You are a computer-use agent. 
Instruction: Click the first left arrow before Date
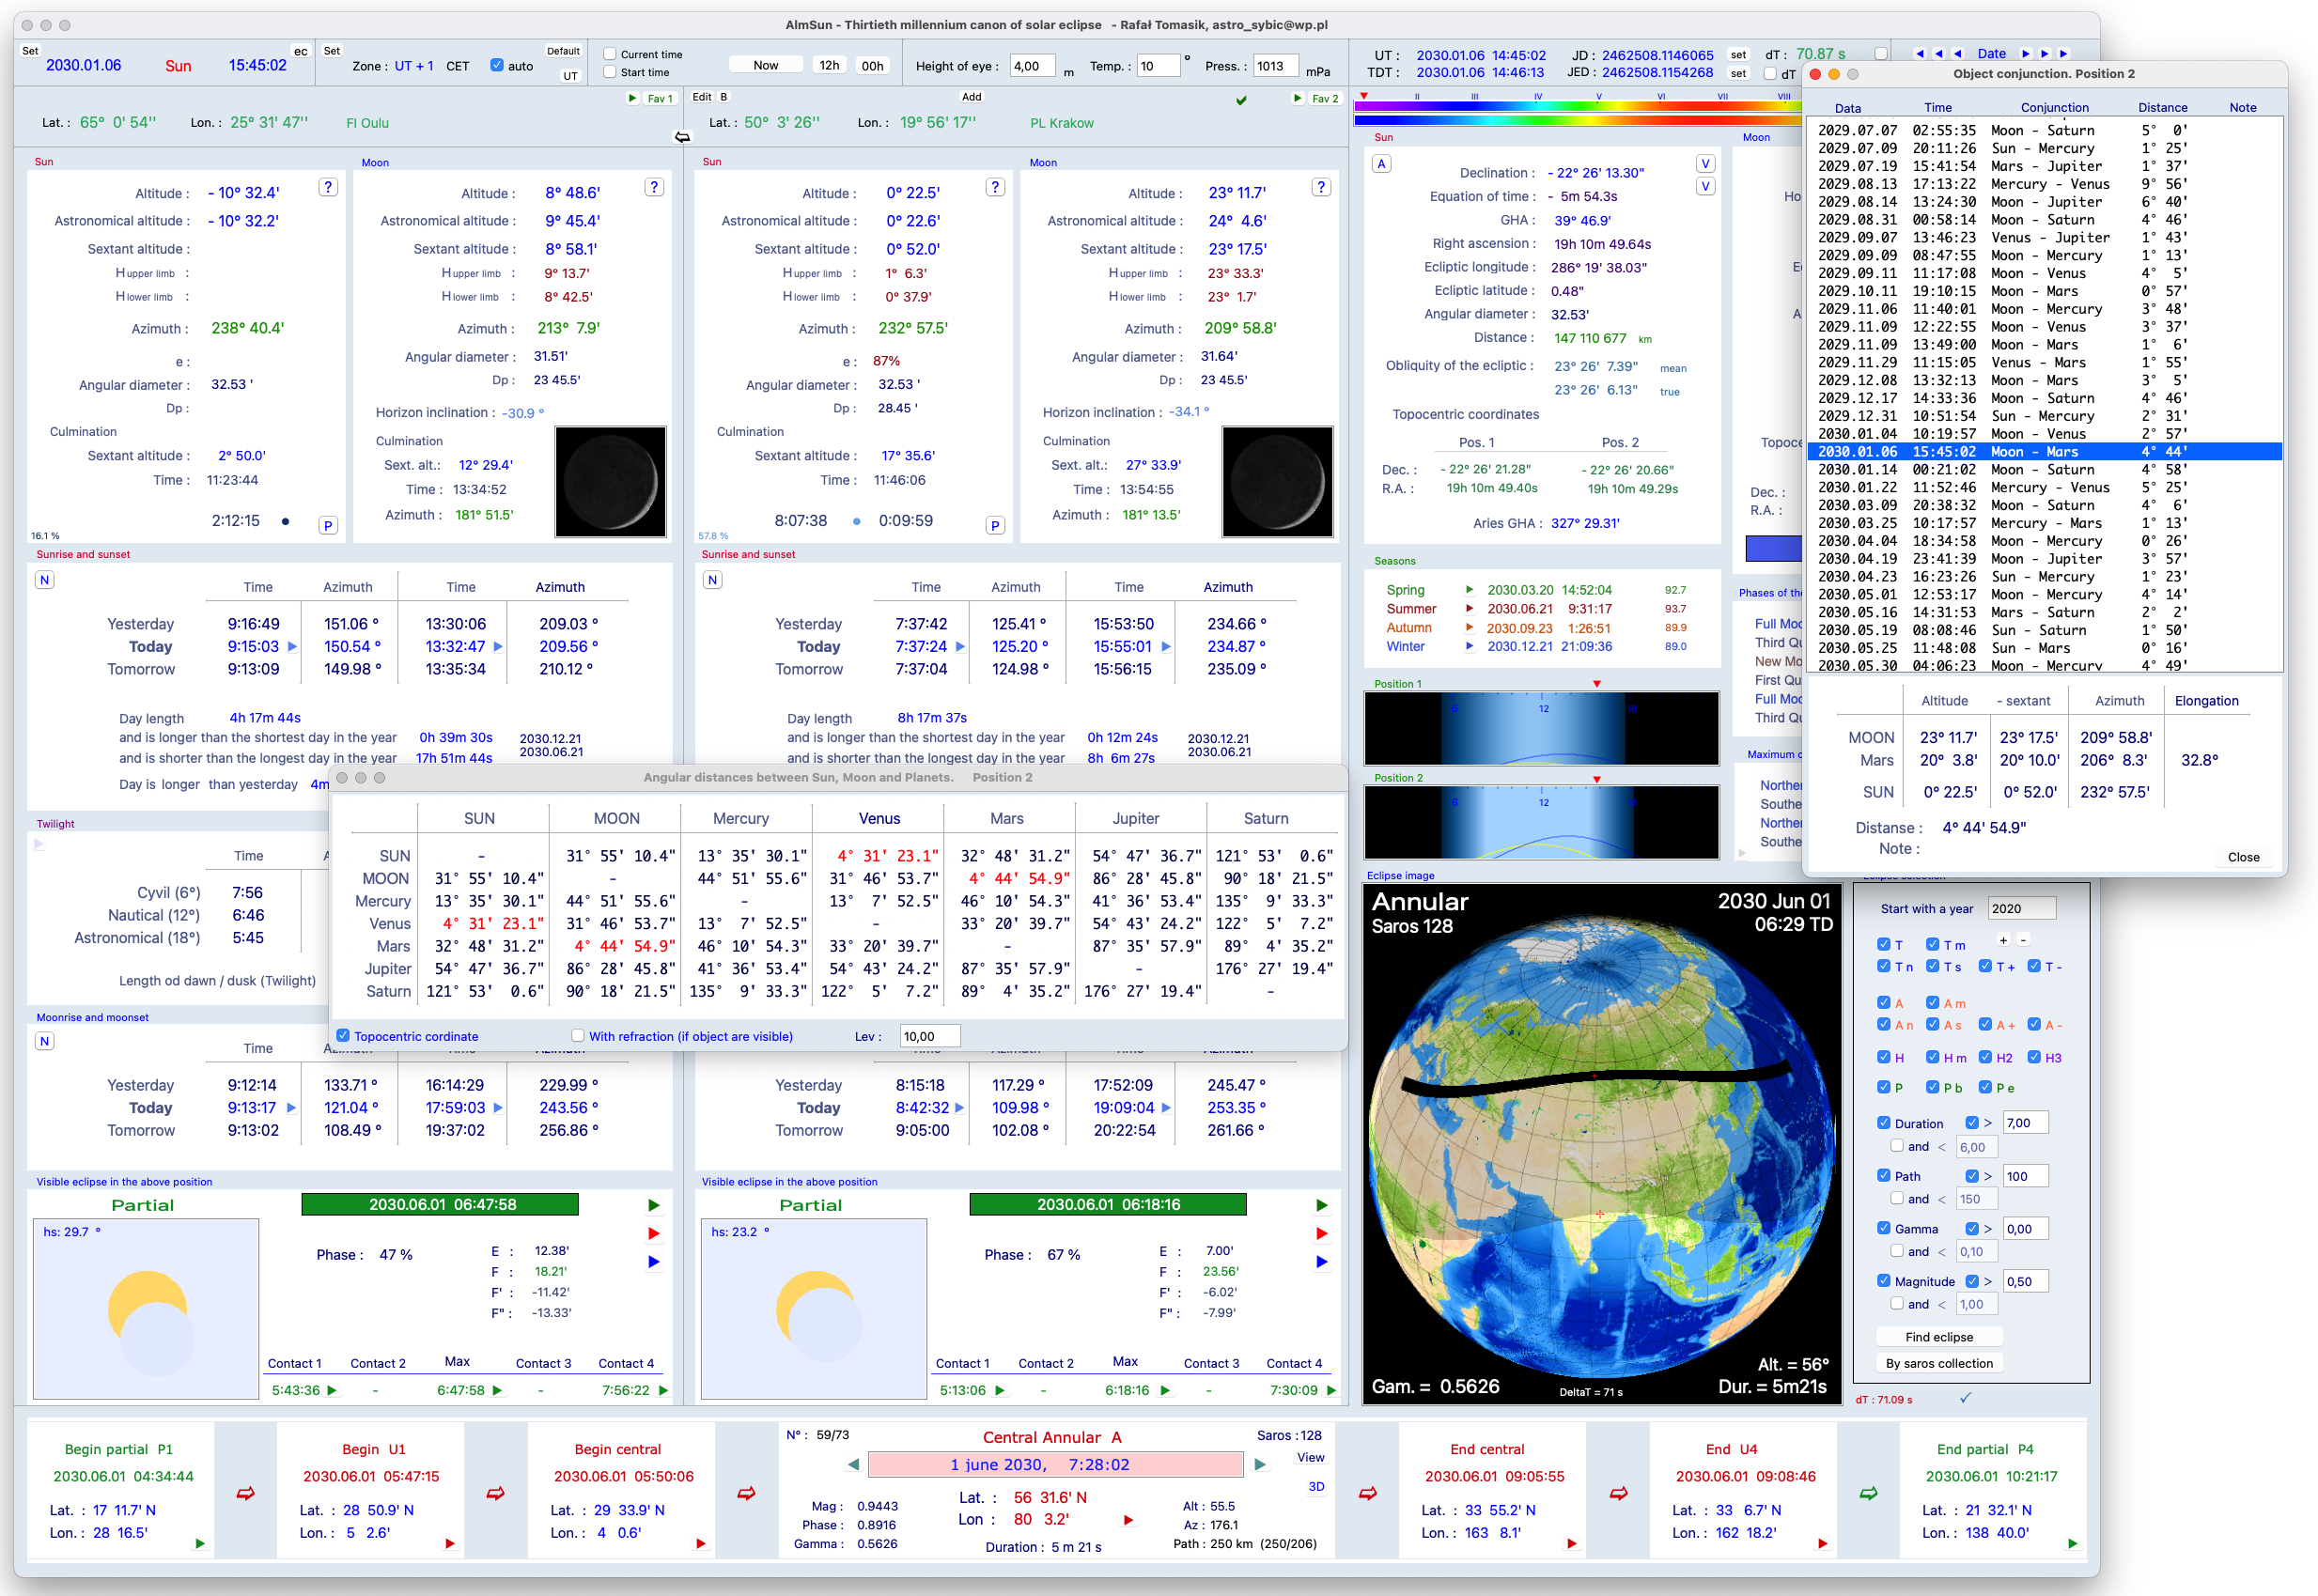(x=1919, y=54)
